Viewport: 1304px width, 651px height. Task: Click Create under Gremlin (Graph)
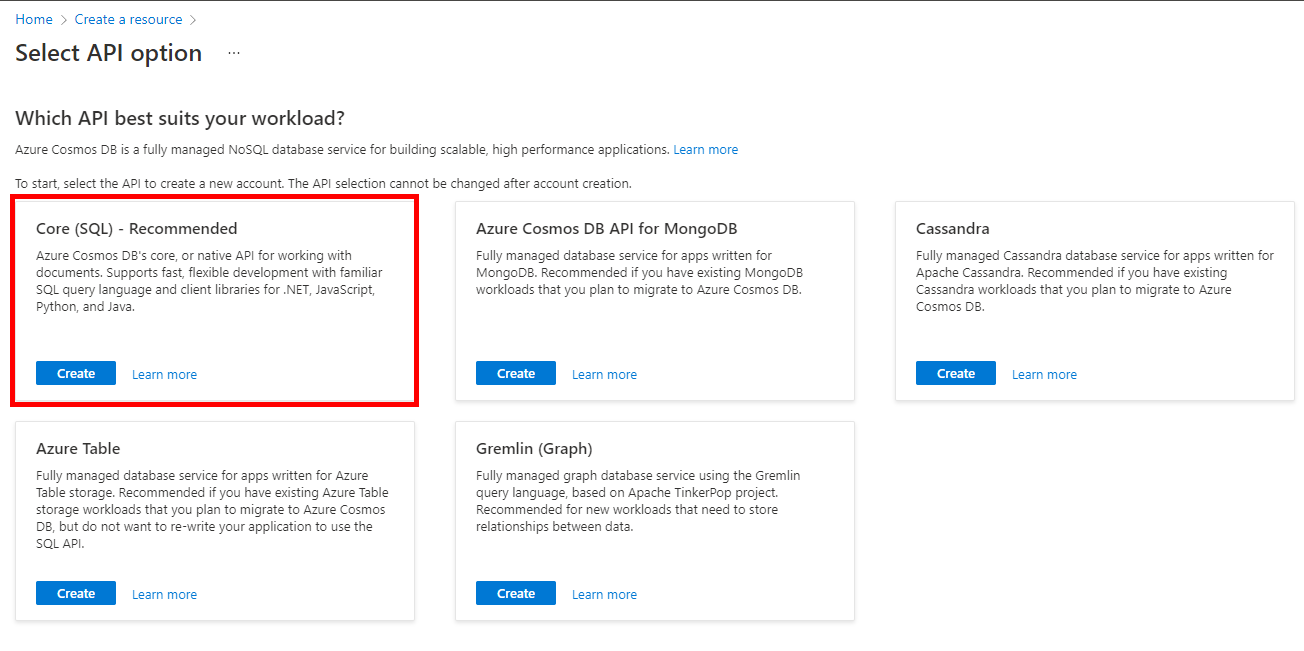(515, 592)
